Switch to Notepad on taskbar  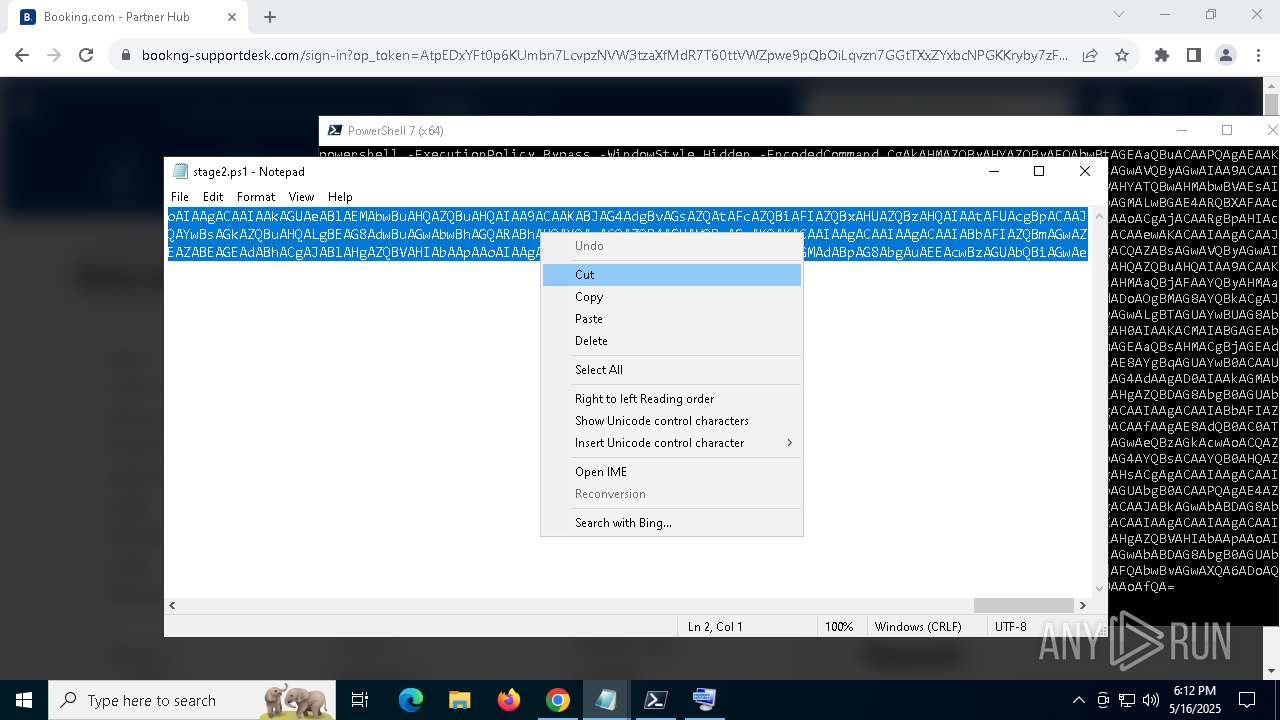606,700
